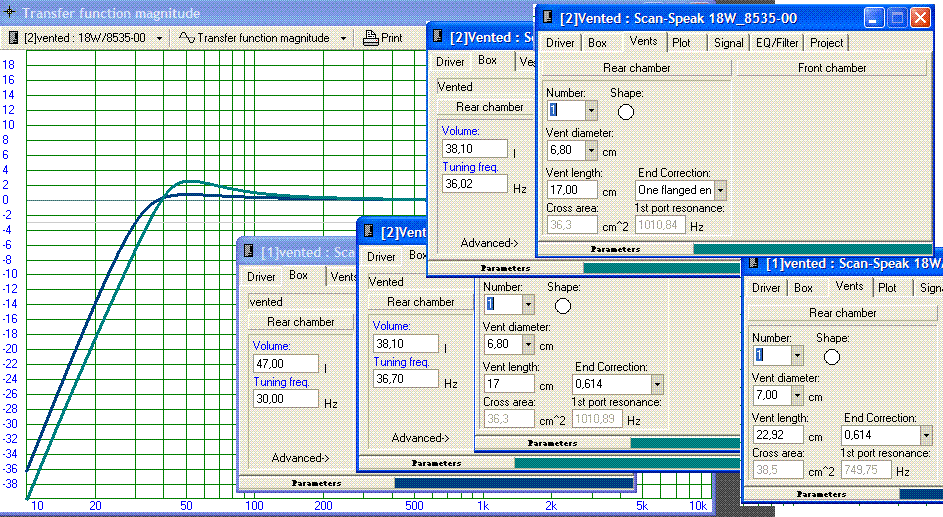The image size is (943, 517).
Task: Open Project tab in front [2]Vented window
Action: [826, 43]
